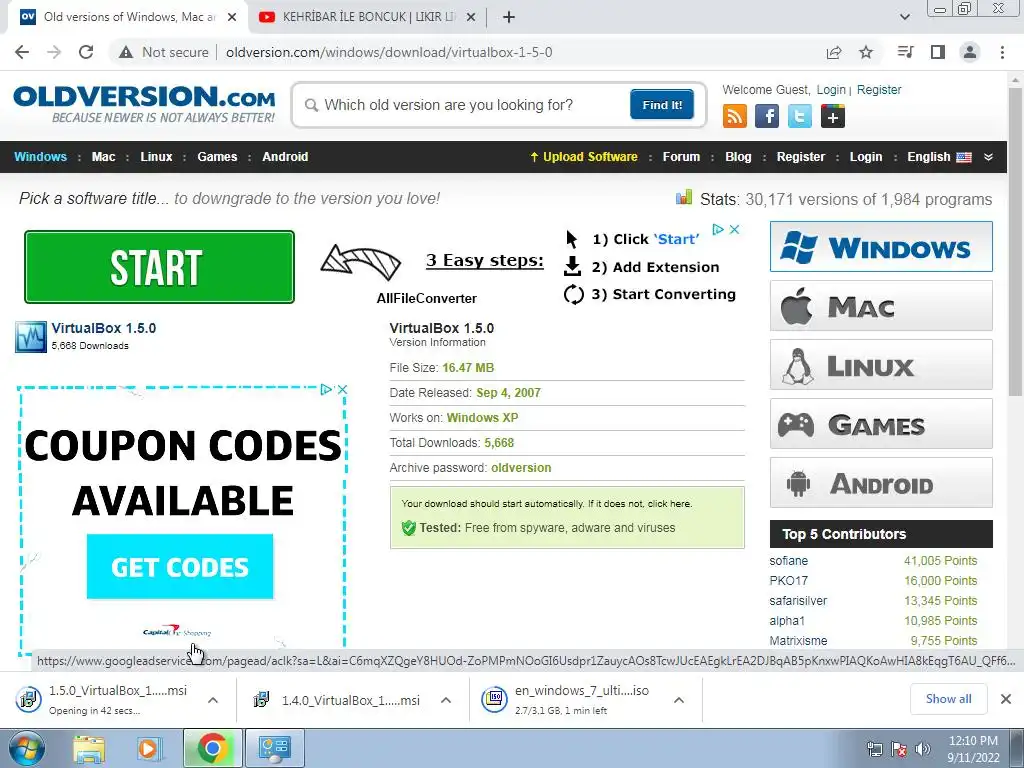Click the Action Center flag tray icon
The width and height of the screenshot is (1024, 768).
point(899,748)
